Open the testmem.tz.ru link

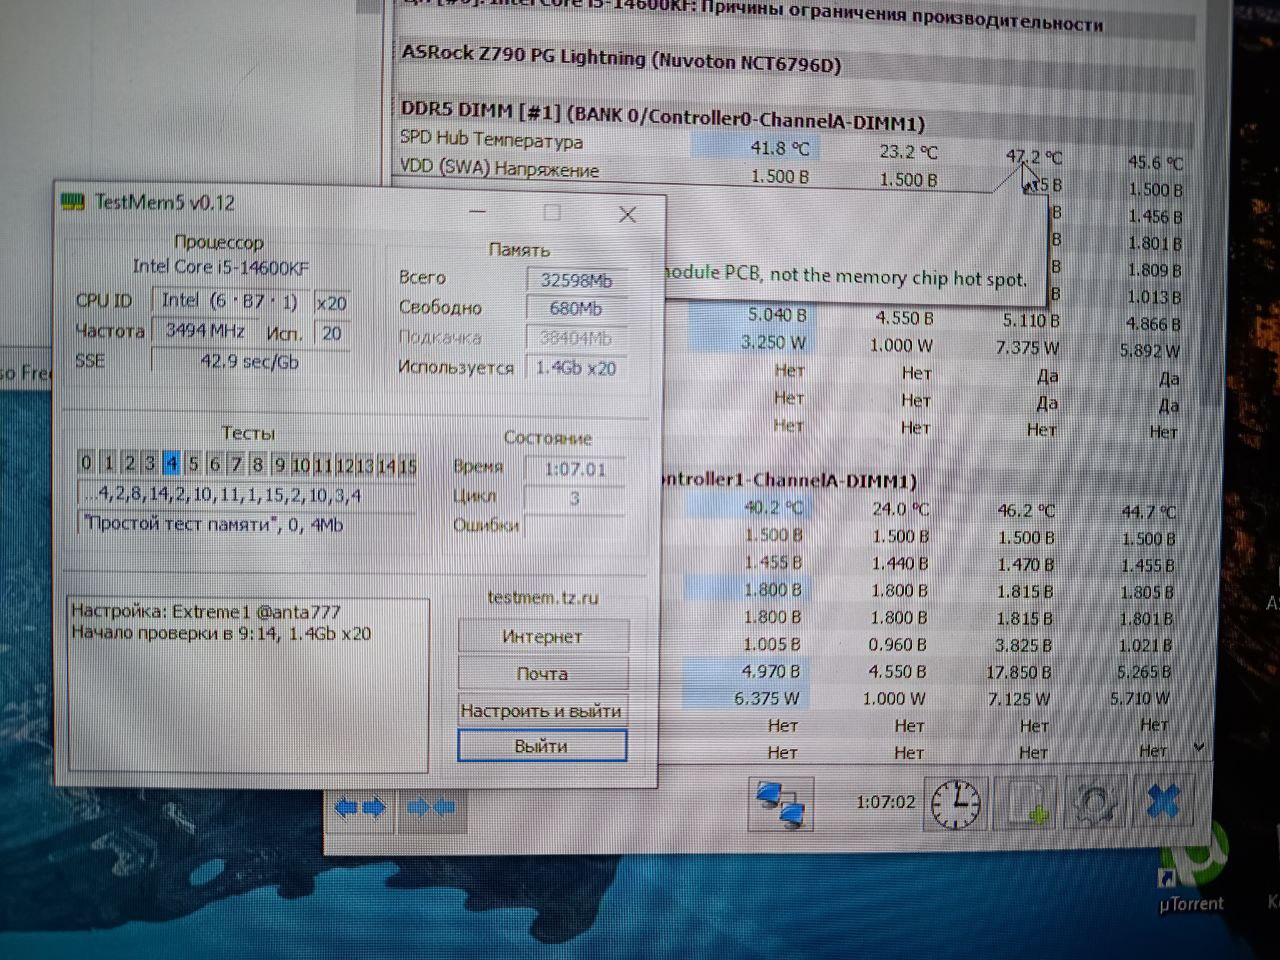[x=543, y=598]
